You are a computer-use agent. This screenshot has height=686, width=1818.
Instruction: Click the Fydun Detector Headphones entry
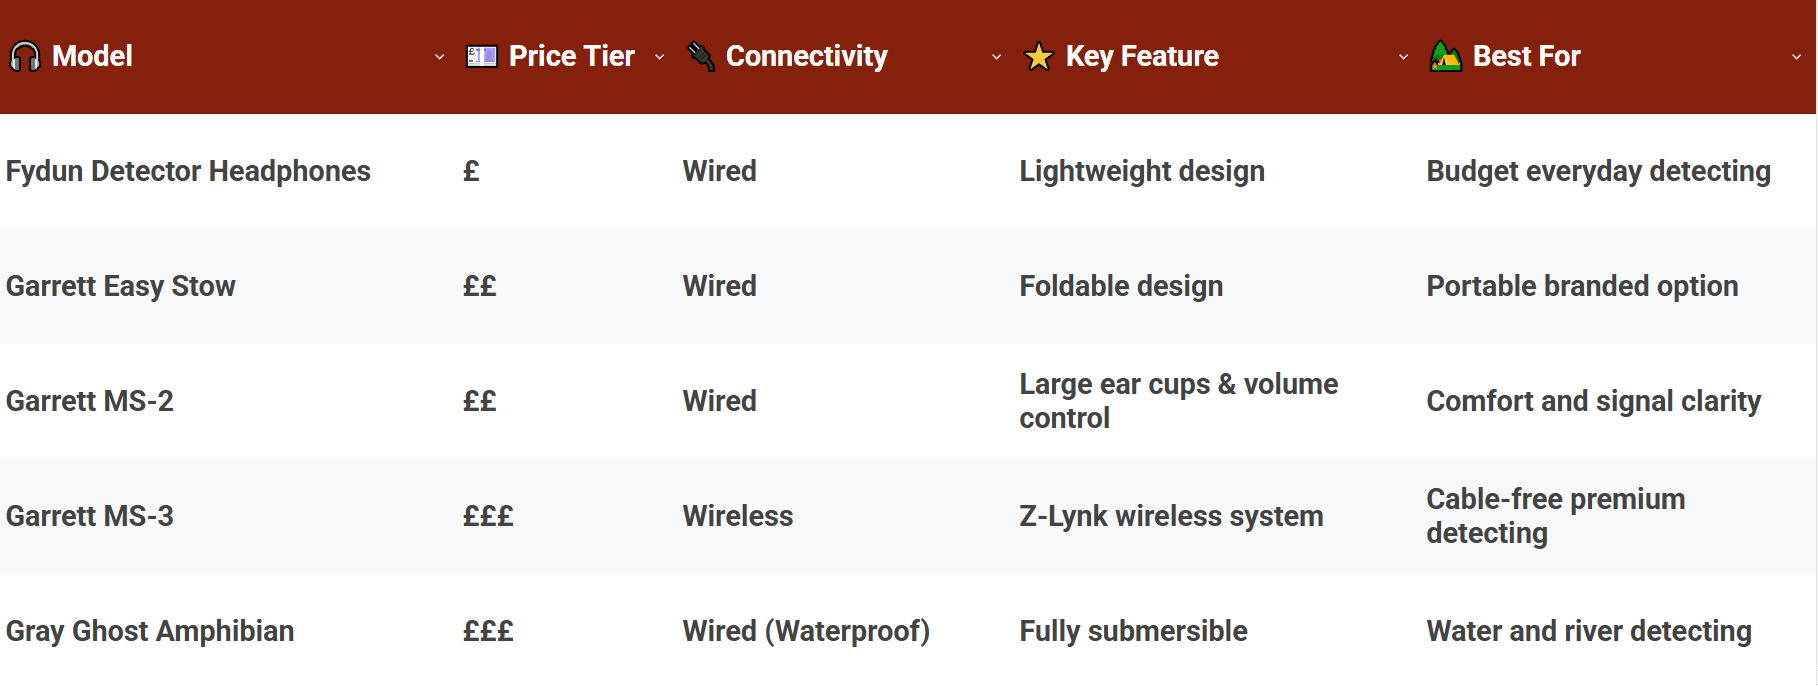point(188,171)
